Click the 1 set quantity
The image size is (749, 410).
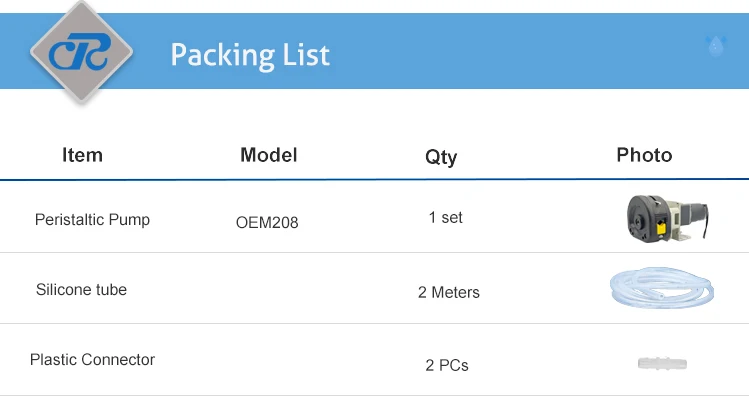click(x=445, y=217)
